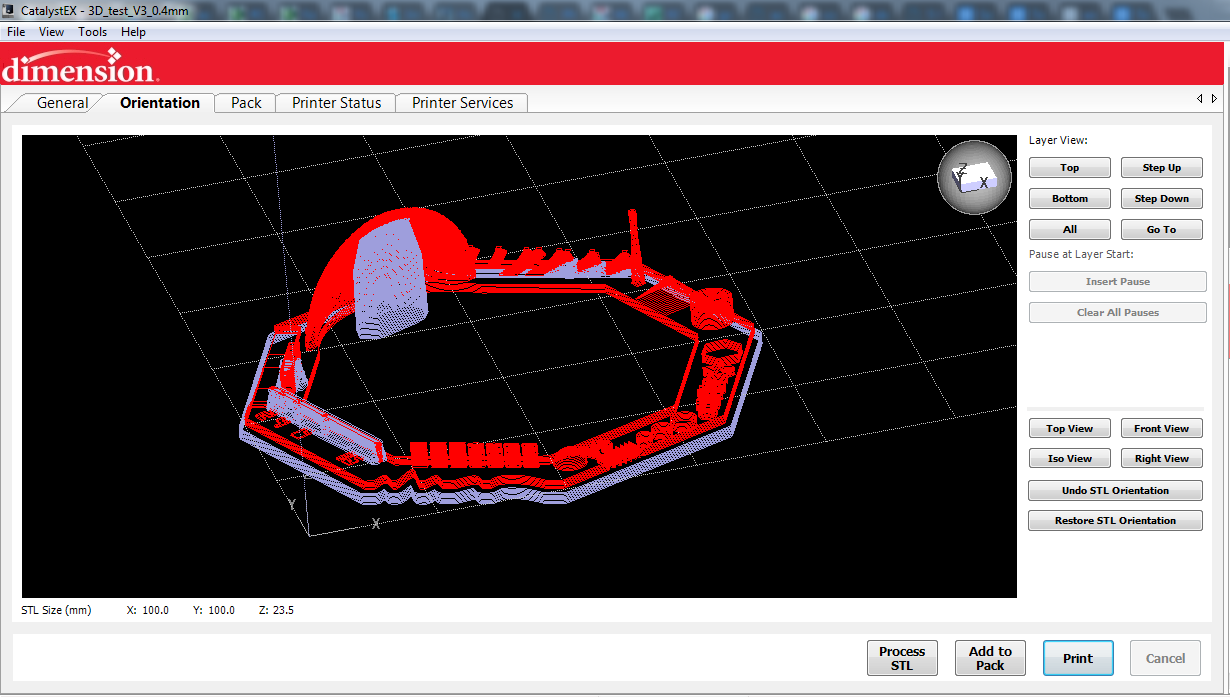This screenshot has width=1230, height=697.
Task: Go to Printer Services tab
Action: [462, 103]
